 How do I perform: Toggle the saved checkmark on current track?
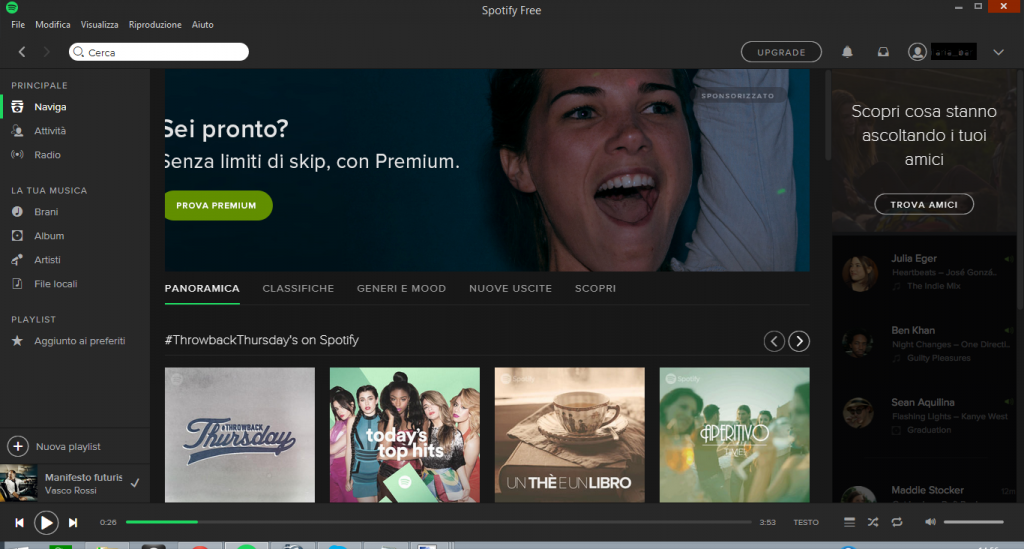coord(135,484)
